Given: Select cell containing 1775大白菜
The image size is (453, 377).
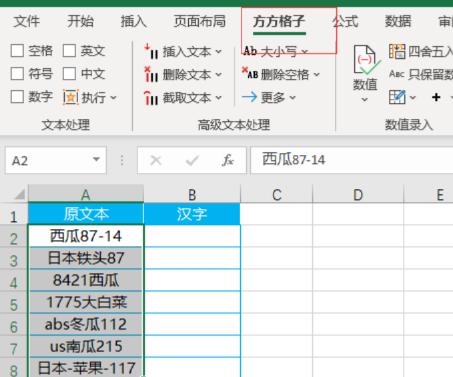Looking at the screenshot, I should click(x=86, y=302).
